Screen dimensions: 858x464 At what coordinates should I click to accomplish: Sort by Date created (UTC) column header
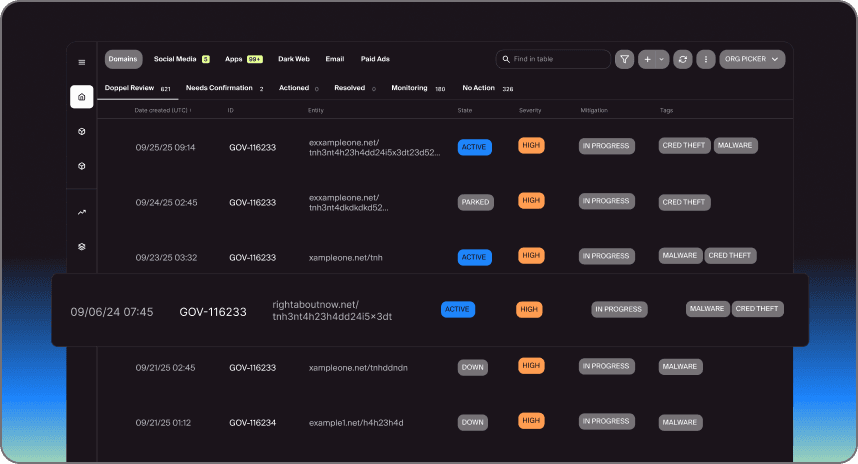click(x=162, y=110)
